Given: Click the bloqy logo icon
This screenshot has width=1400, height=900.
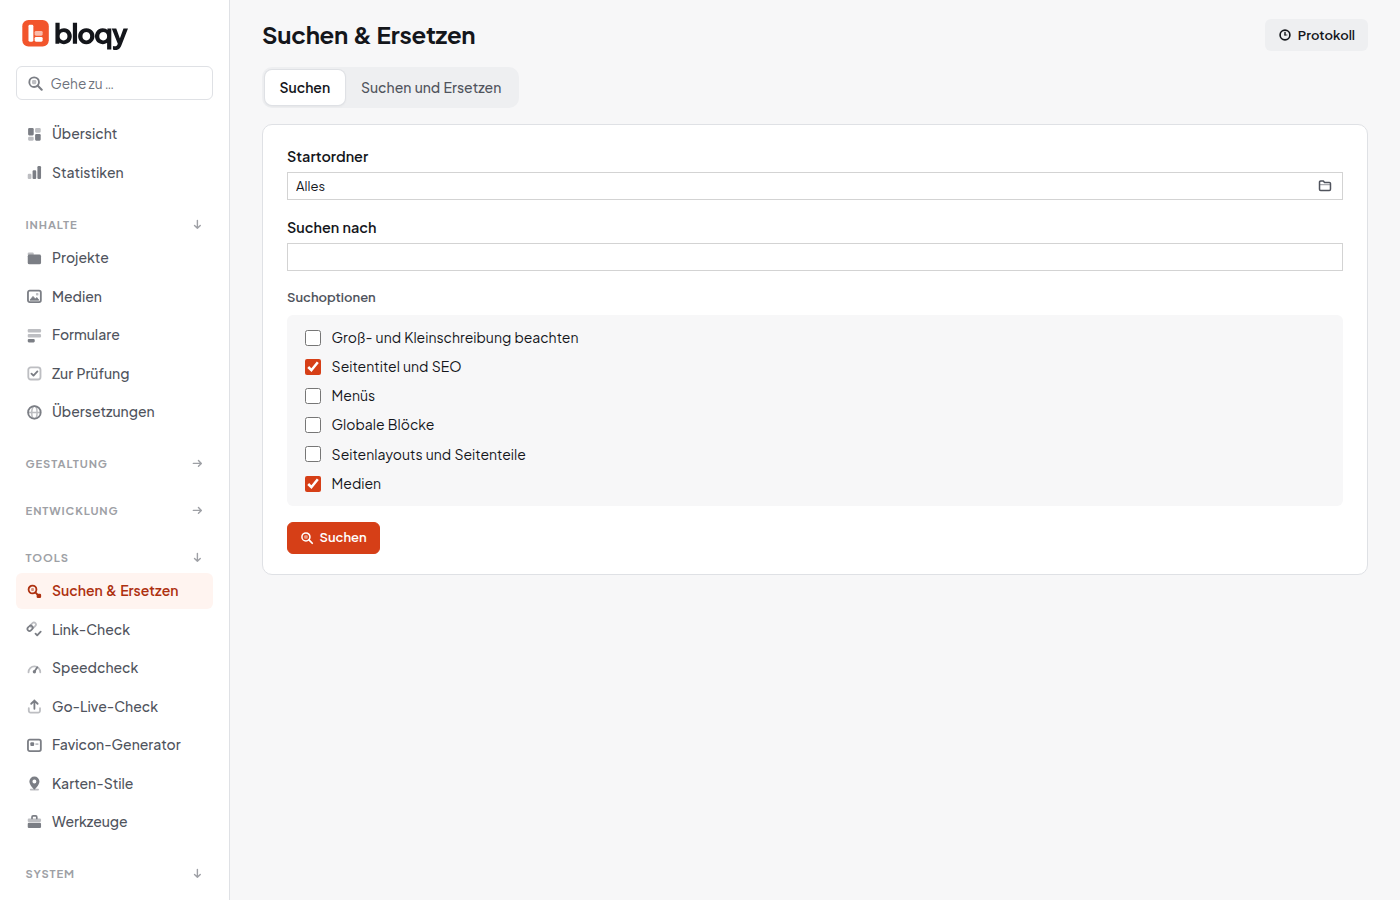Looking at the screenshot, I should click(35, 34).
